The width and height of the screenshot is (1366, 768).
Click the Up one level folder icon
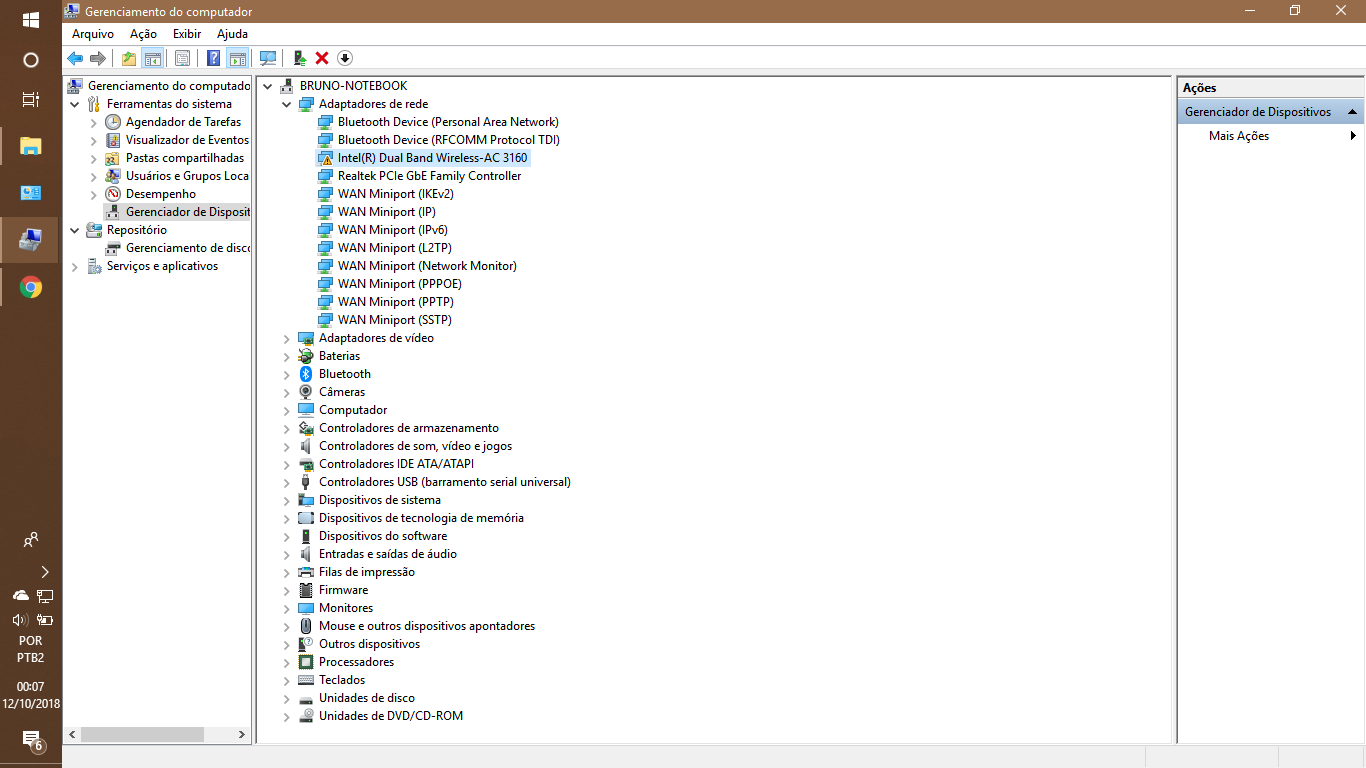click(x=129, y=58)
